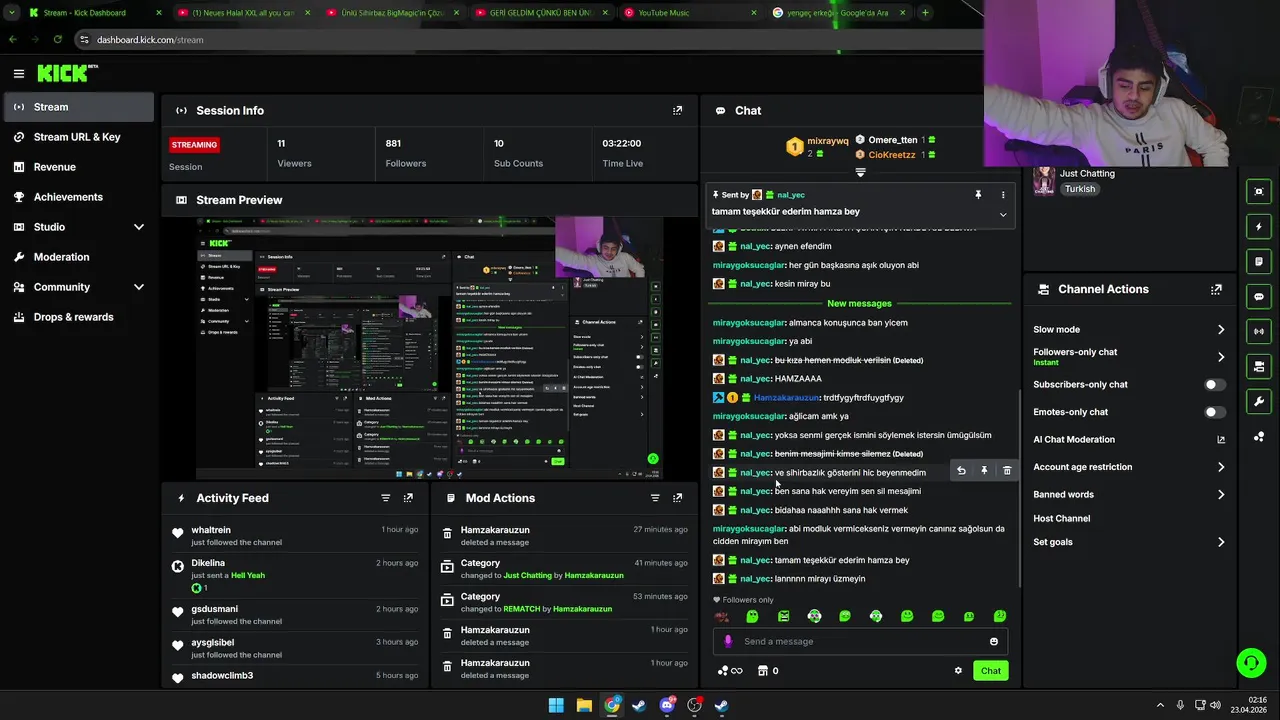Open the shop icon next to 0
Image resolution: width=1280 pixels, height=720 pixels.
762,671
